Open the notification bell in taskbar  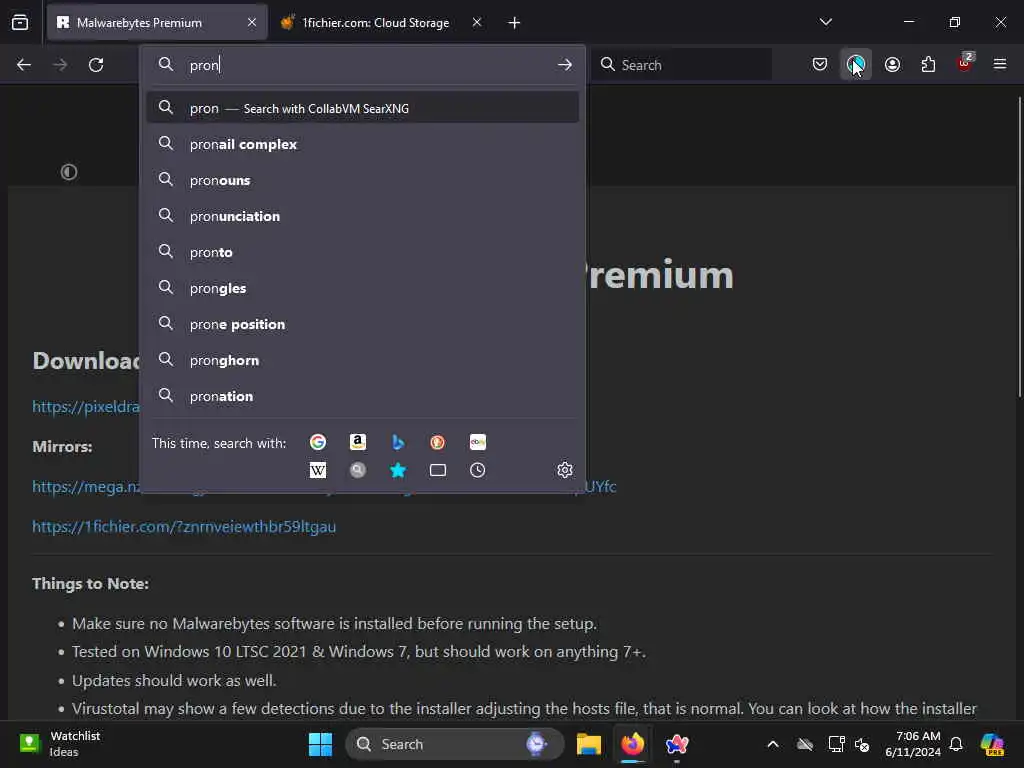coord(956,744)
